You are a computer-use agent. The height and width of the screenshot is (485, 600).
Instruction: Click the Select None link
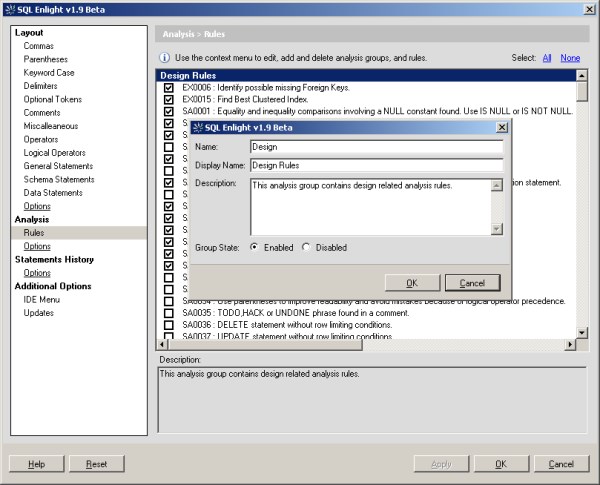coord(570,58)
